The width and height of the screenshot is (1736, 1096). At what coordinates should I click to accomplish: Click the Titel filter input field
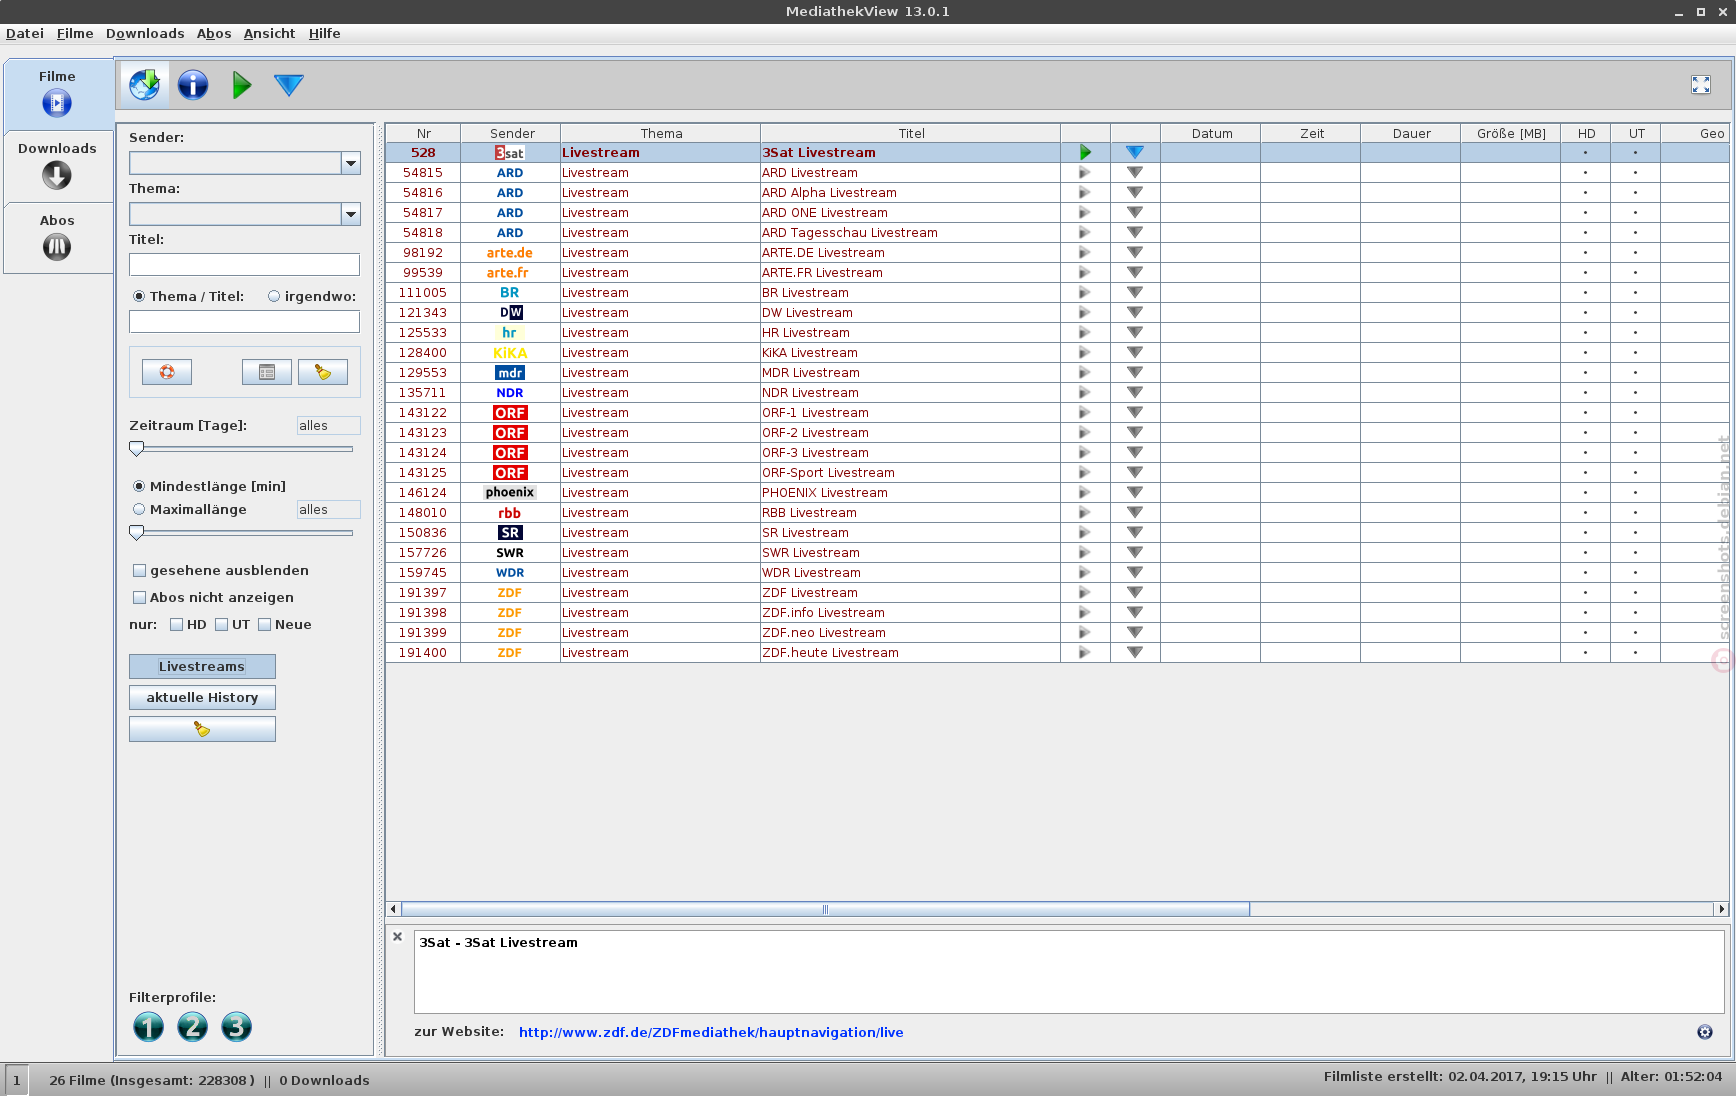point(244,264)
